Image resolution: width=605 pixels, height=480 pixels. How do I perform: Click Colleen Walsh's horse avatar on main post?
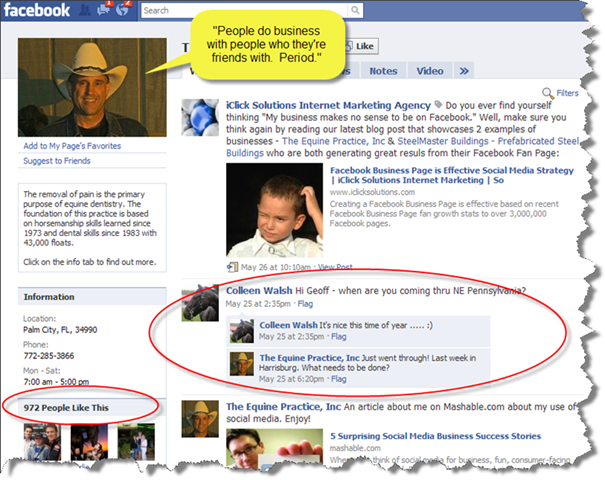(200, 303)
